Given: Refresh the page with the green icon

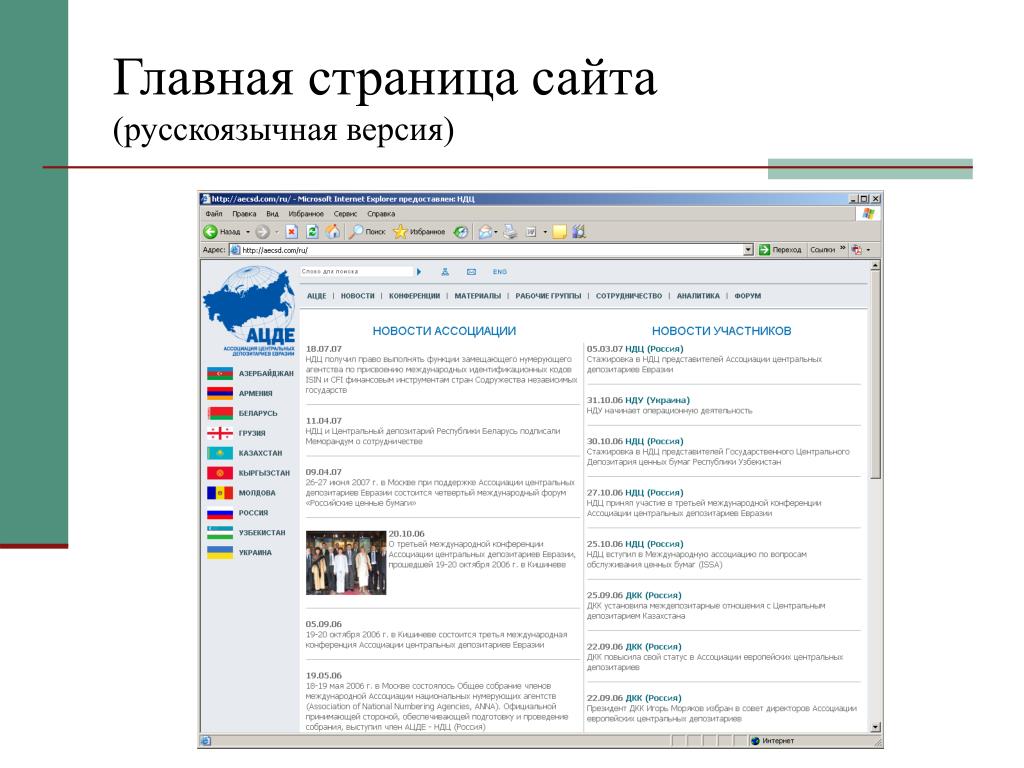Looking at the screenshot, I should tap(312, 232).
